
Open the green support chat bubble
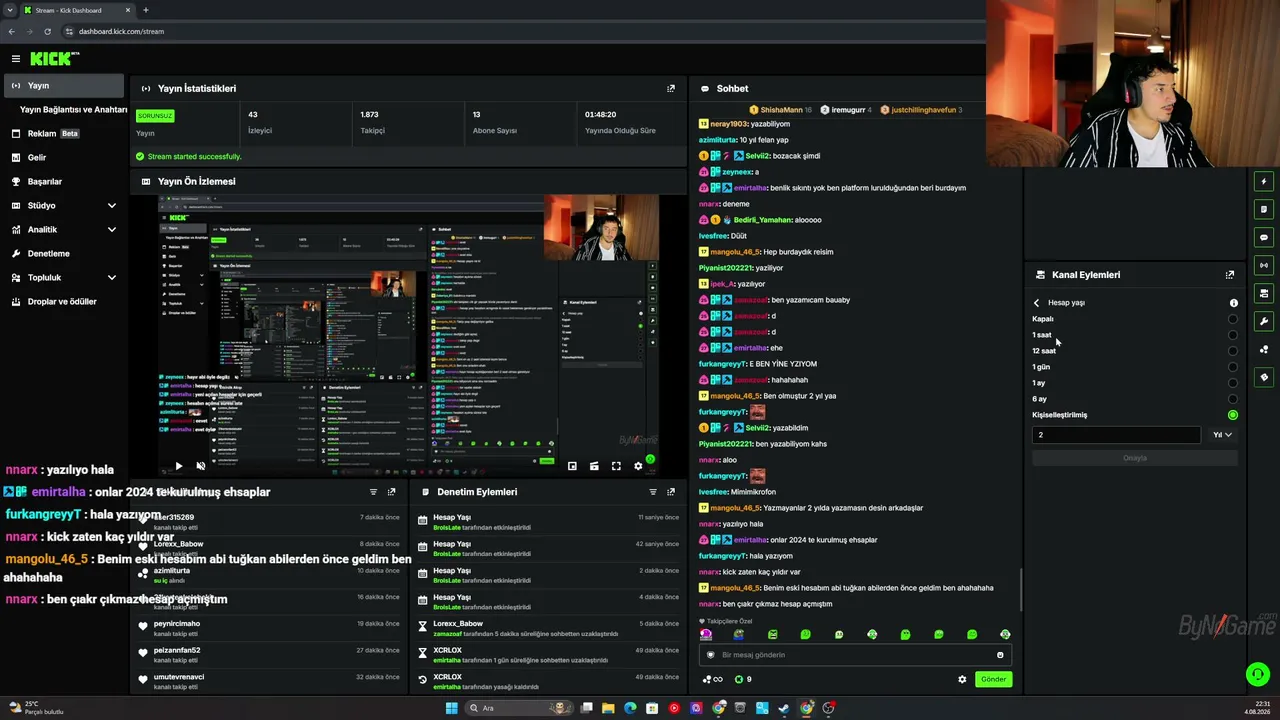click(1258, 674)
